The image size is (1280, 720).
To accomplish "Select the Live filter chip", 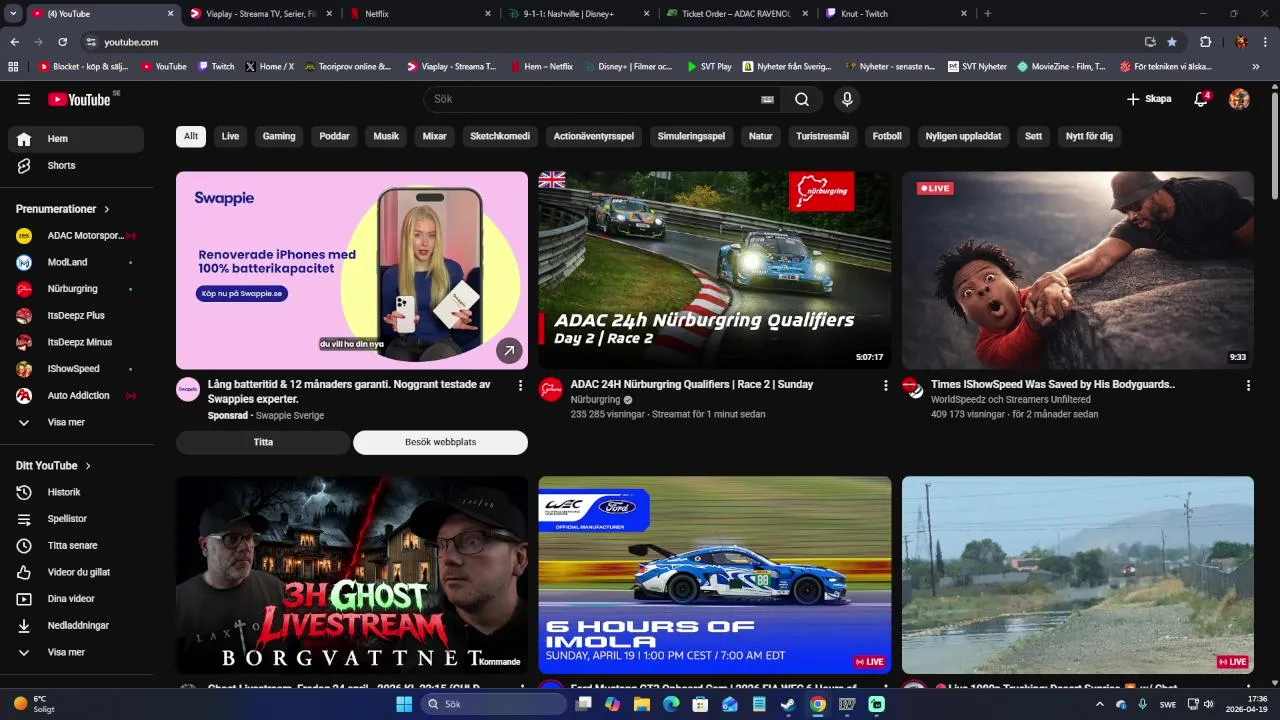I will [x=230, y=136].
